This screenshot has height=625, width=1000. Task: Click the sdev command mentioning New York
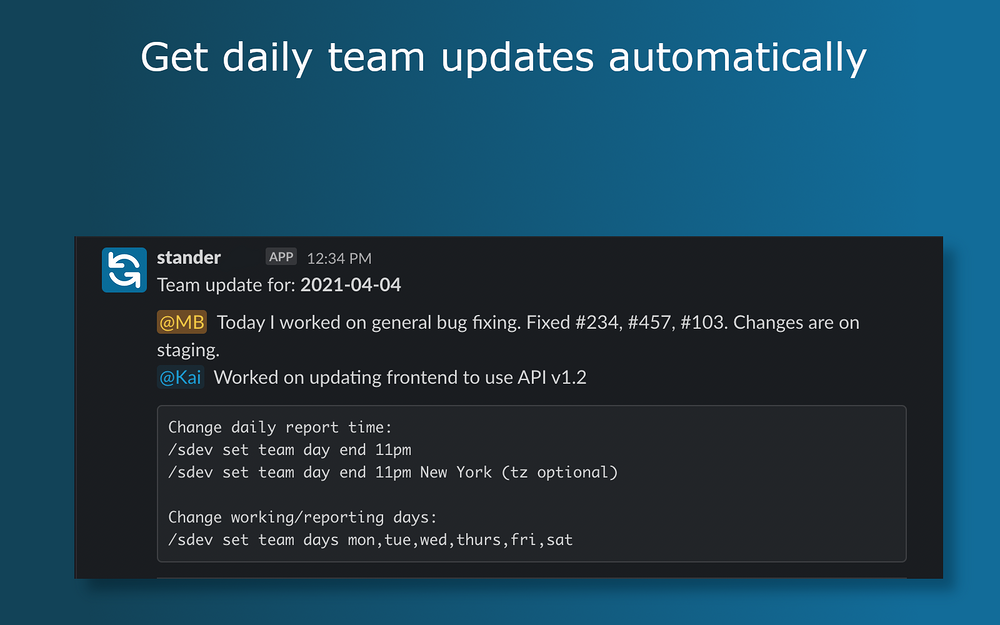393,472
